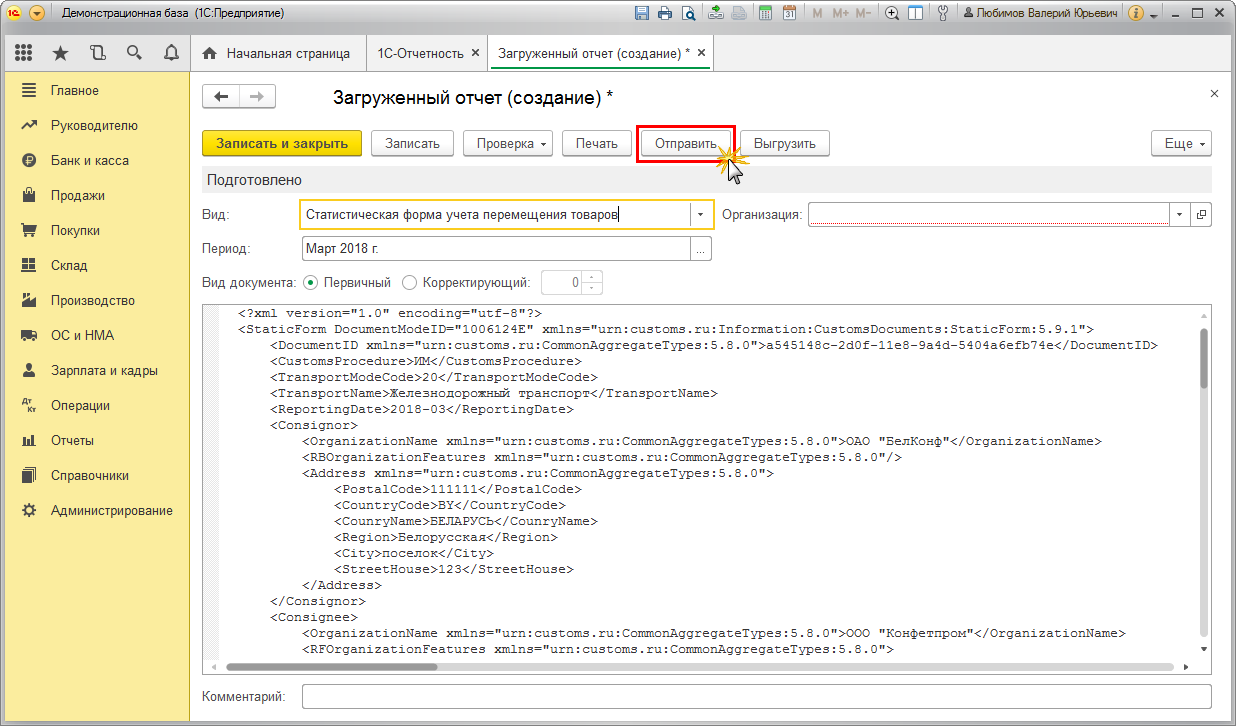1236x726 pixels.
Task: Click the Get link icon in title bar
Action: pos(715,14)
